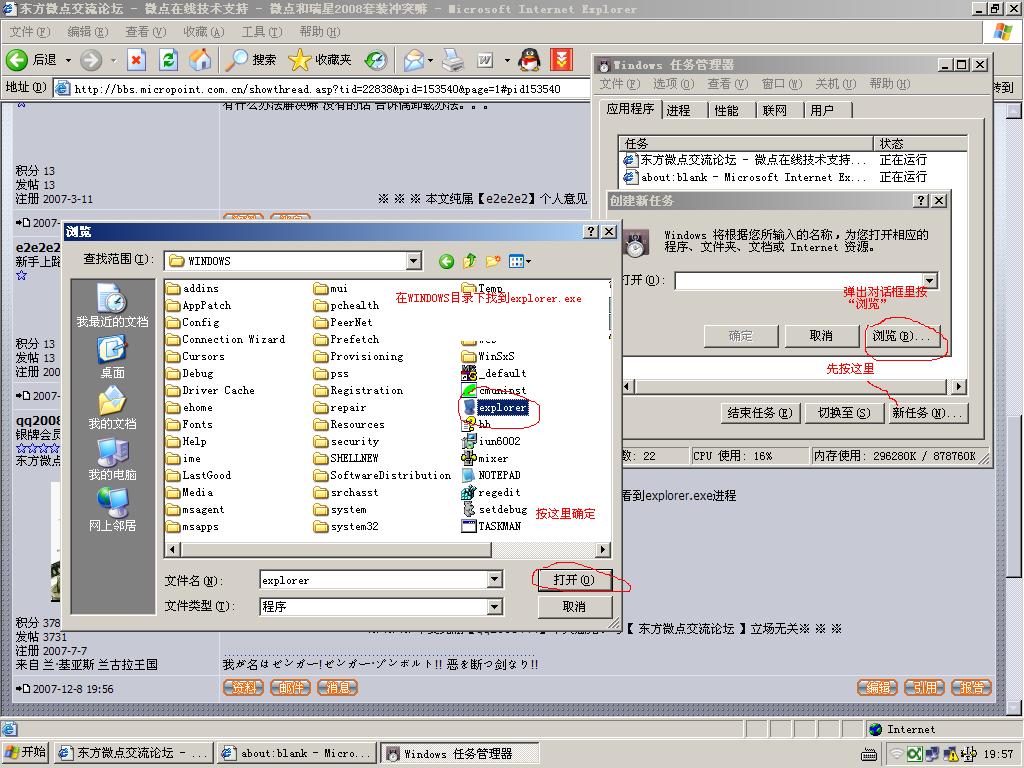Select the TASKMAN file
This screenshot has width=1024, height=768.
(491, 526)
